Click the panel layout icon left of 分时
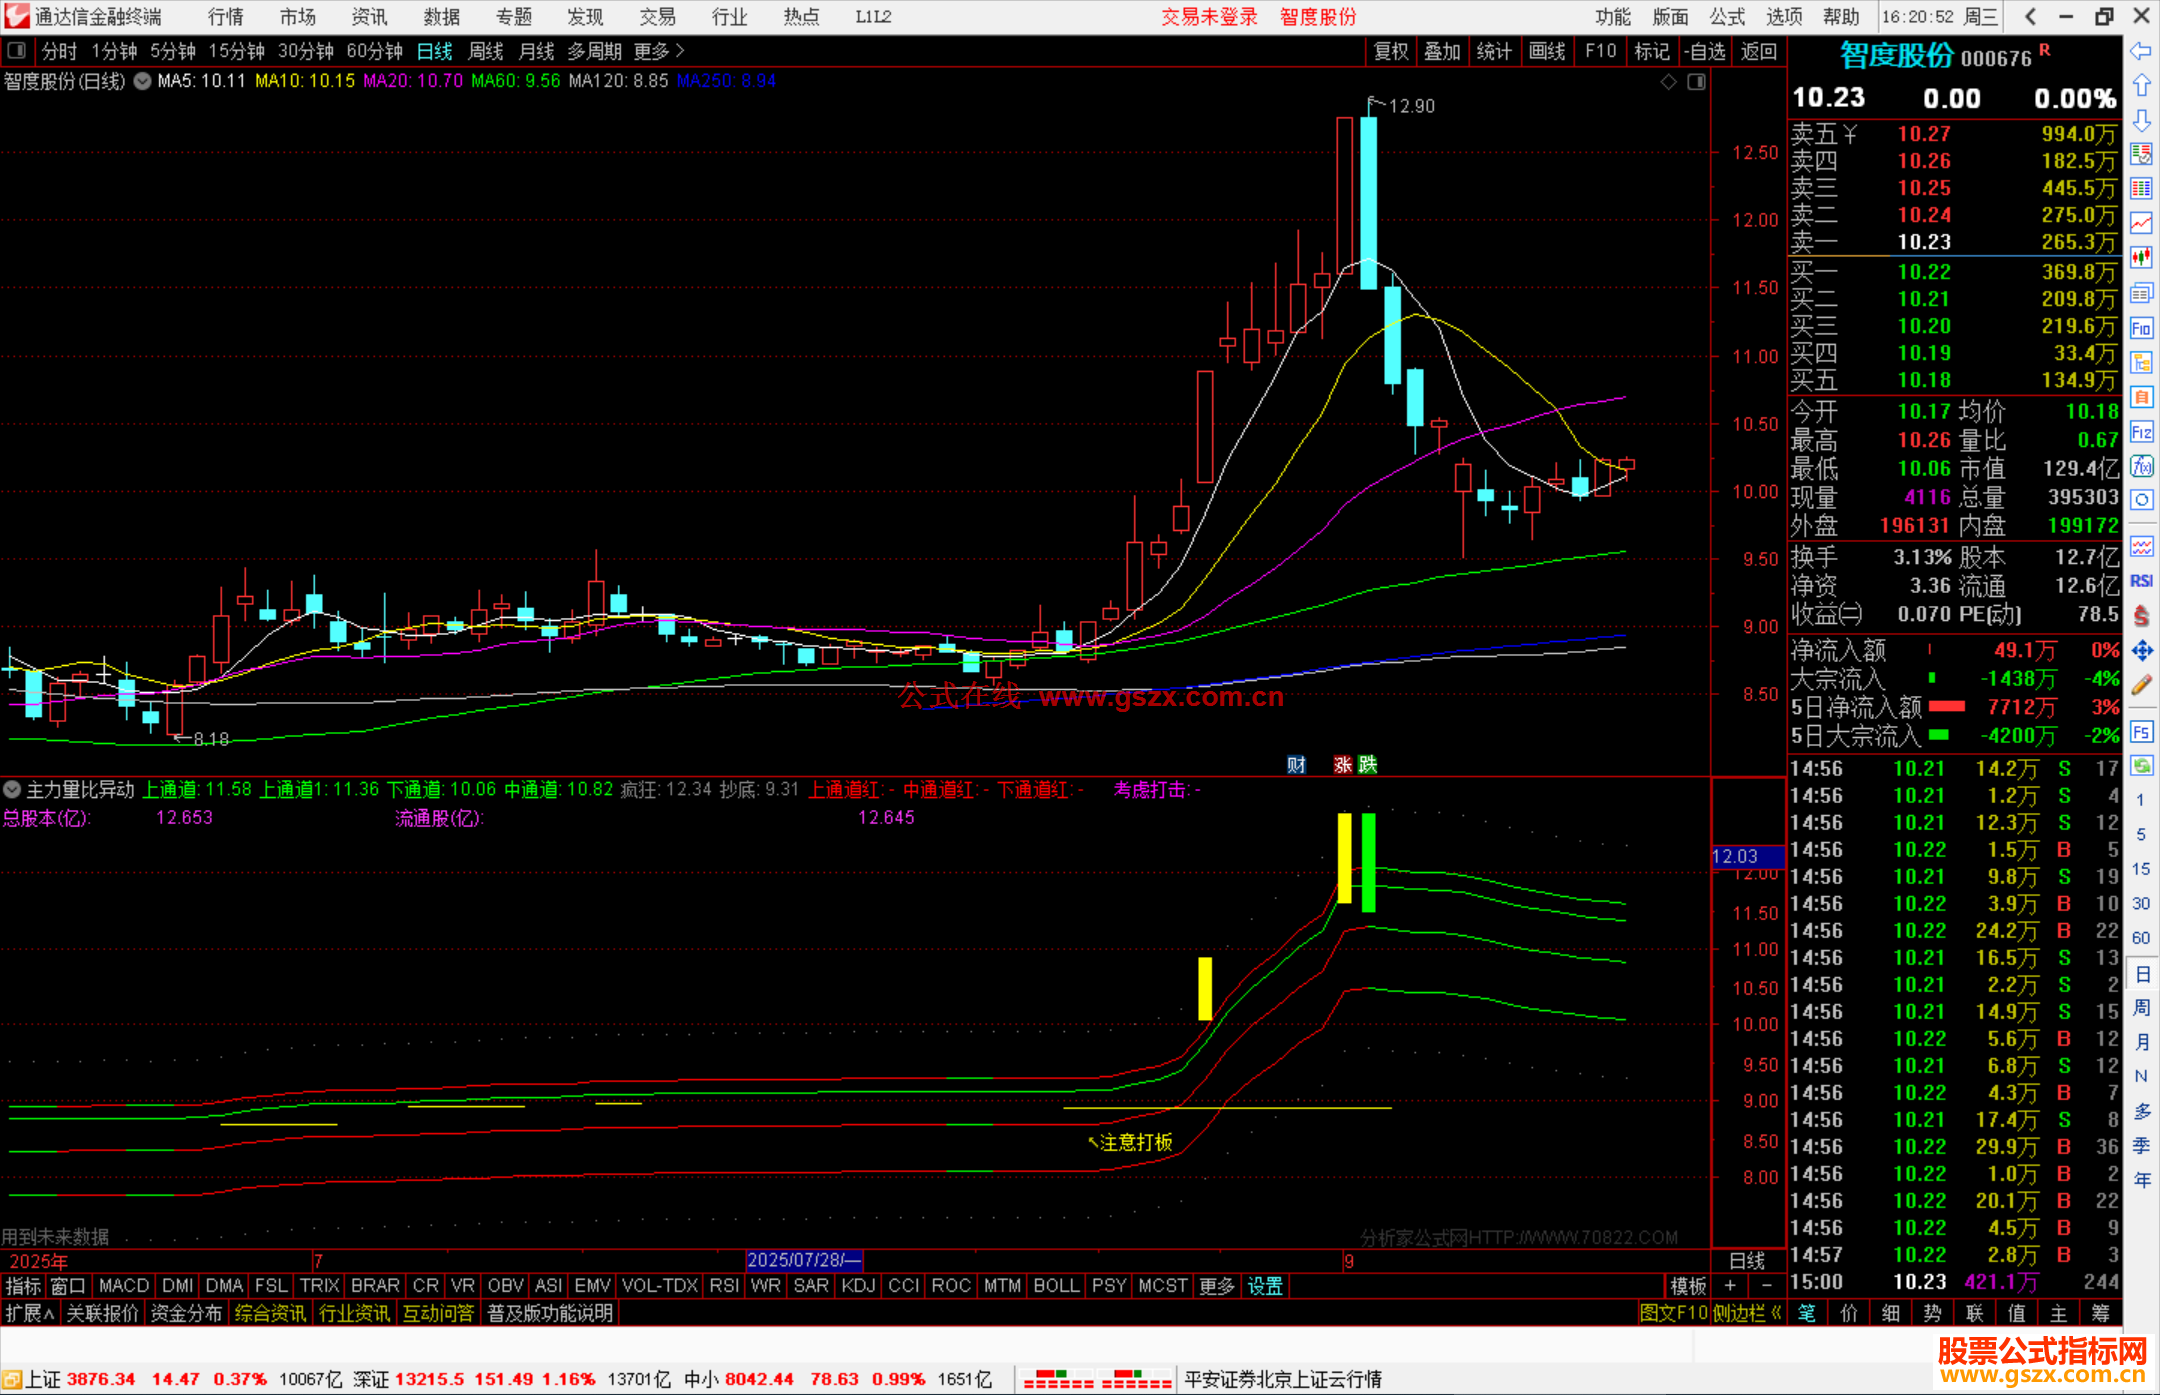The image size is (2160, 1395). tap(17, 51)
